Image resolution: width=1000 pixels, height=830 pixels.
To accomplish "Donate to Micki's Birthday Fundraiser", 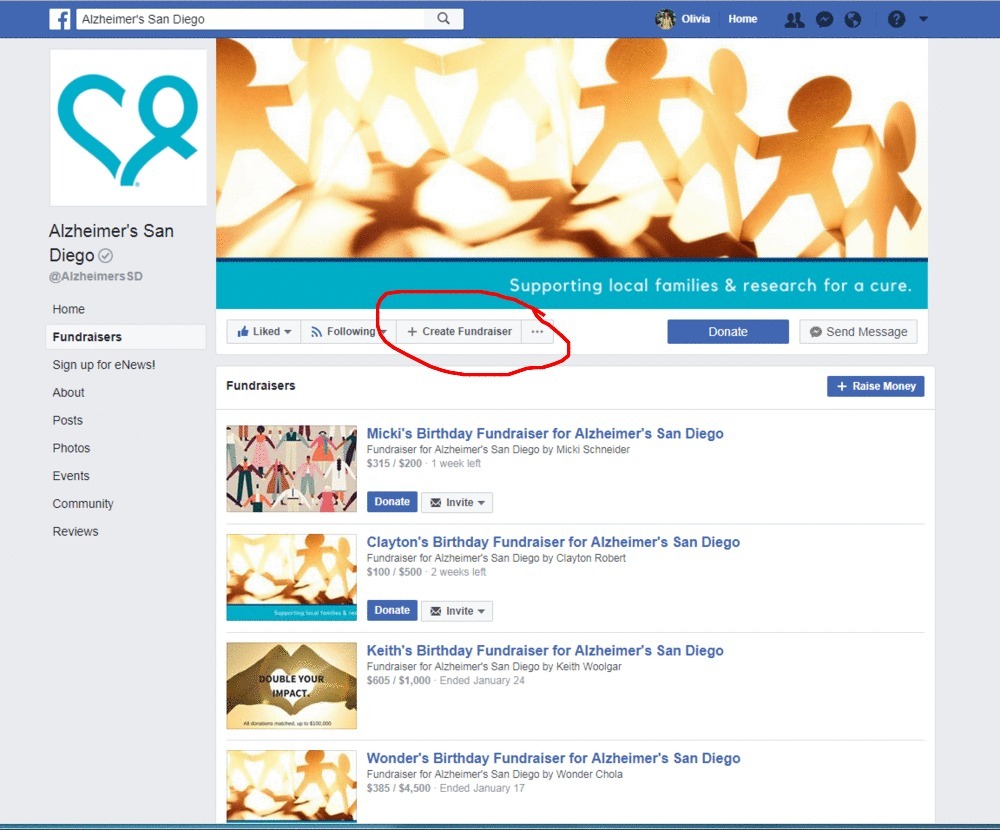I will [x=392, y=502].
